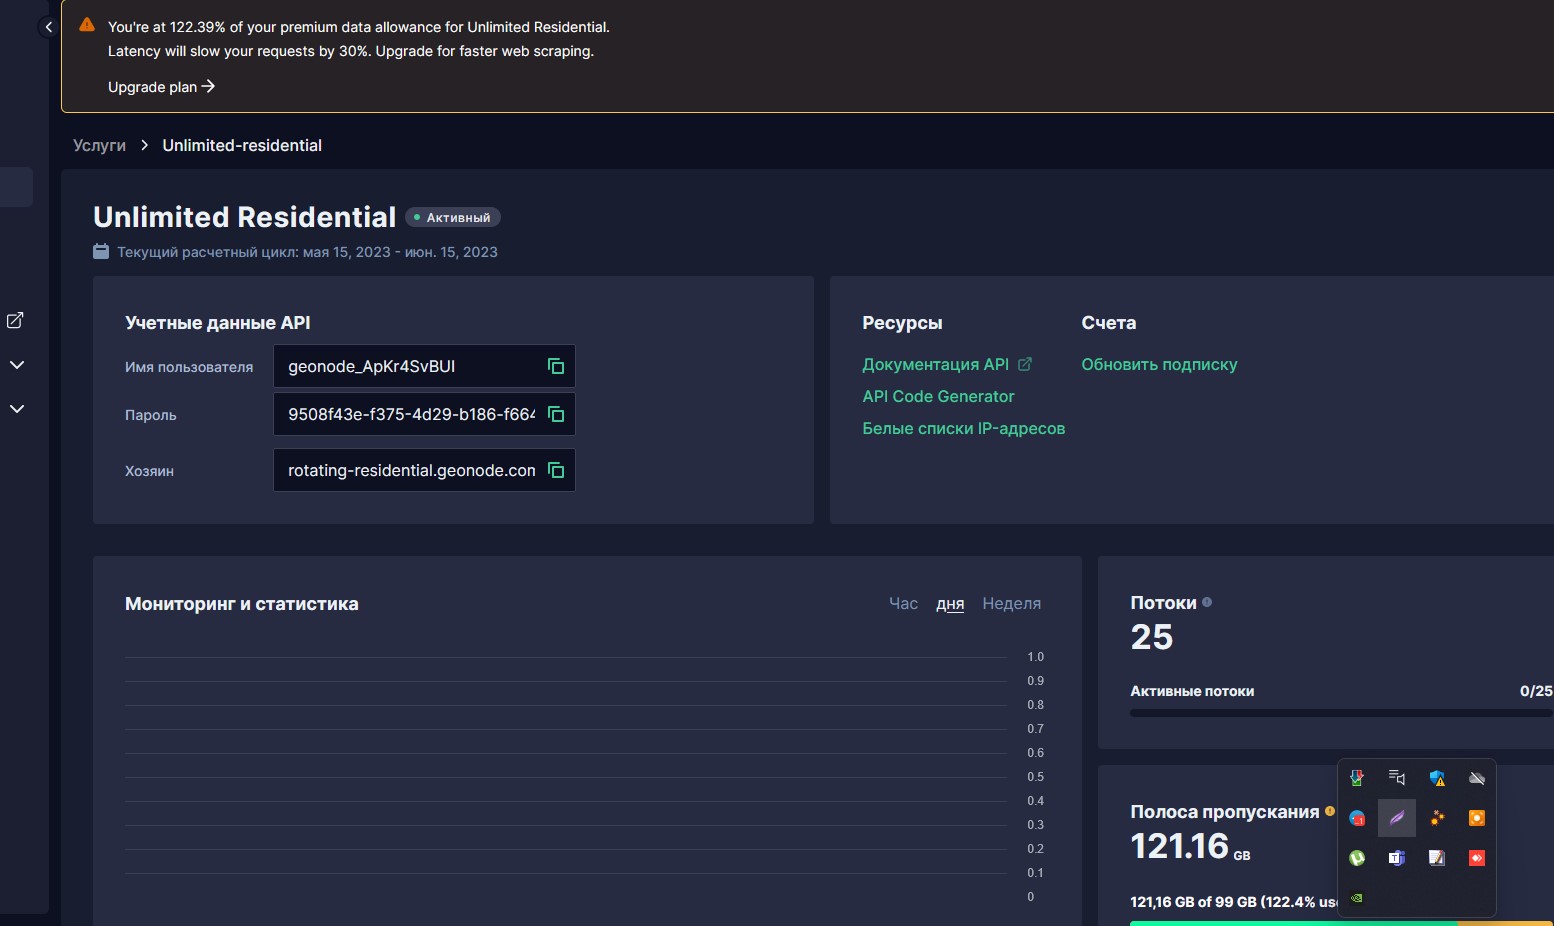Open the OneDrive crossed-out cloud tray icon

1477,778
